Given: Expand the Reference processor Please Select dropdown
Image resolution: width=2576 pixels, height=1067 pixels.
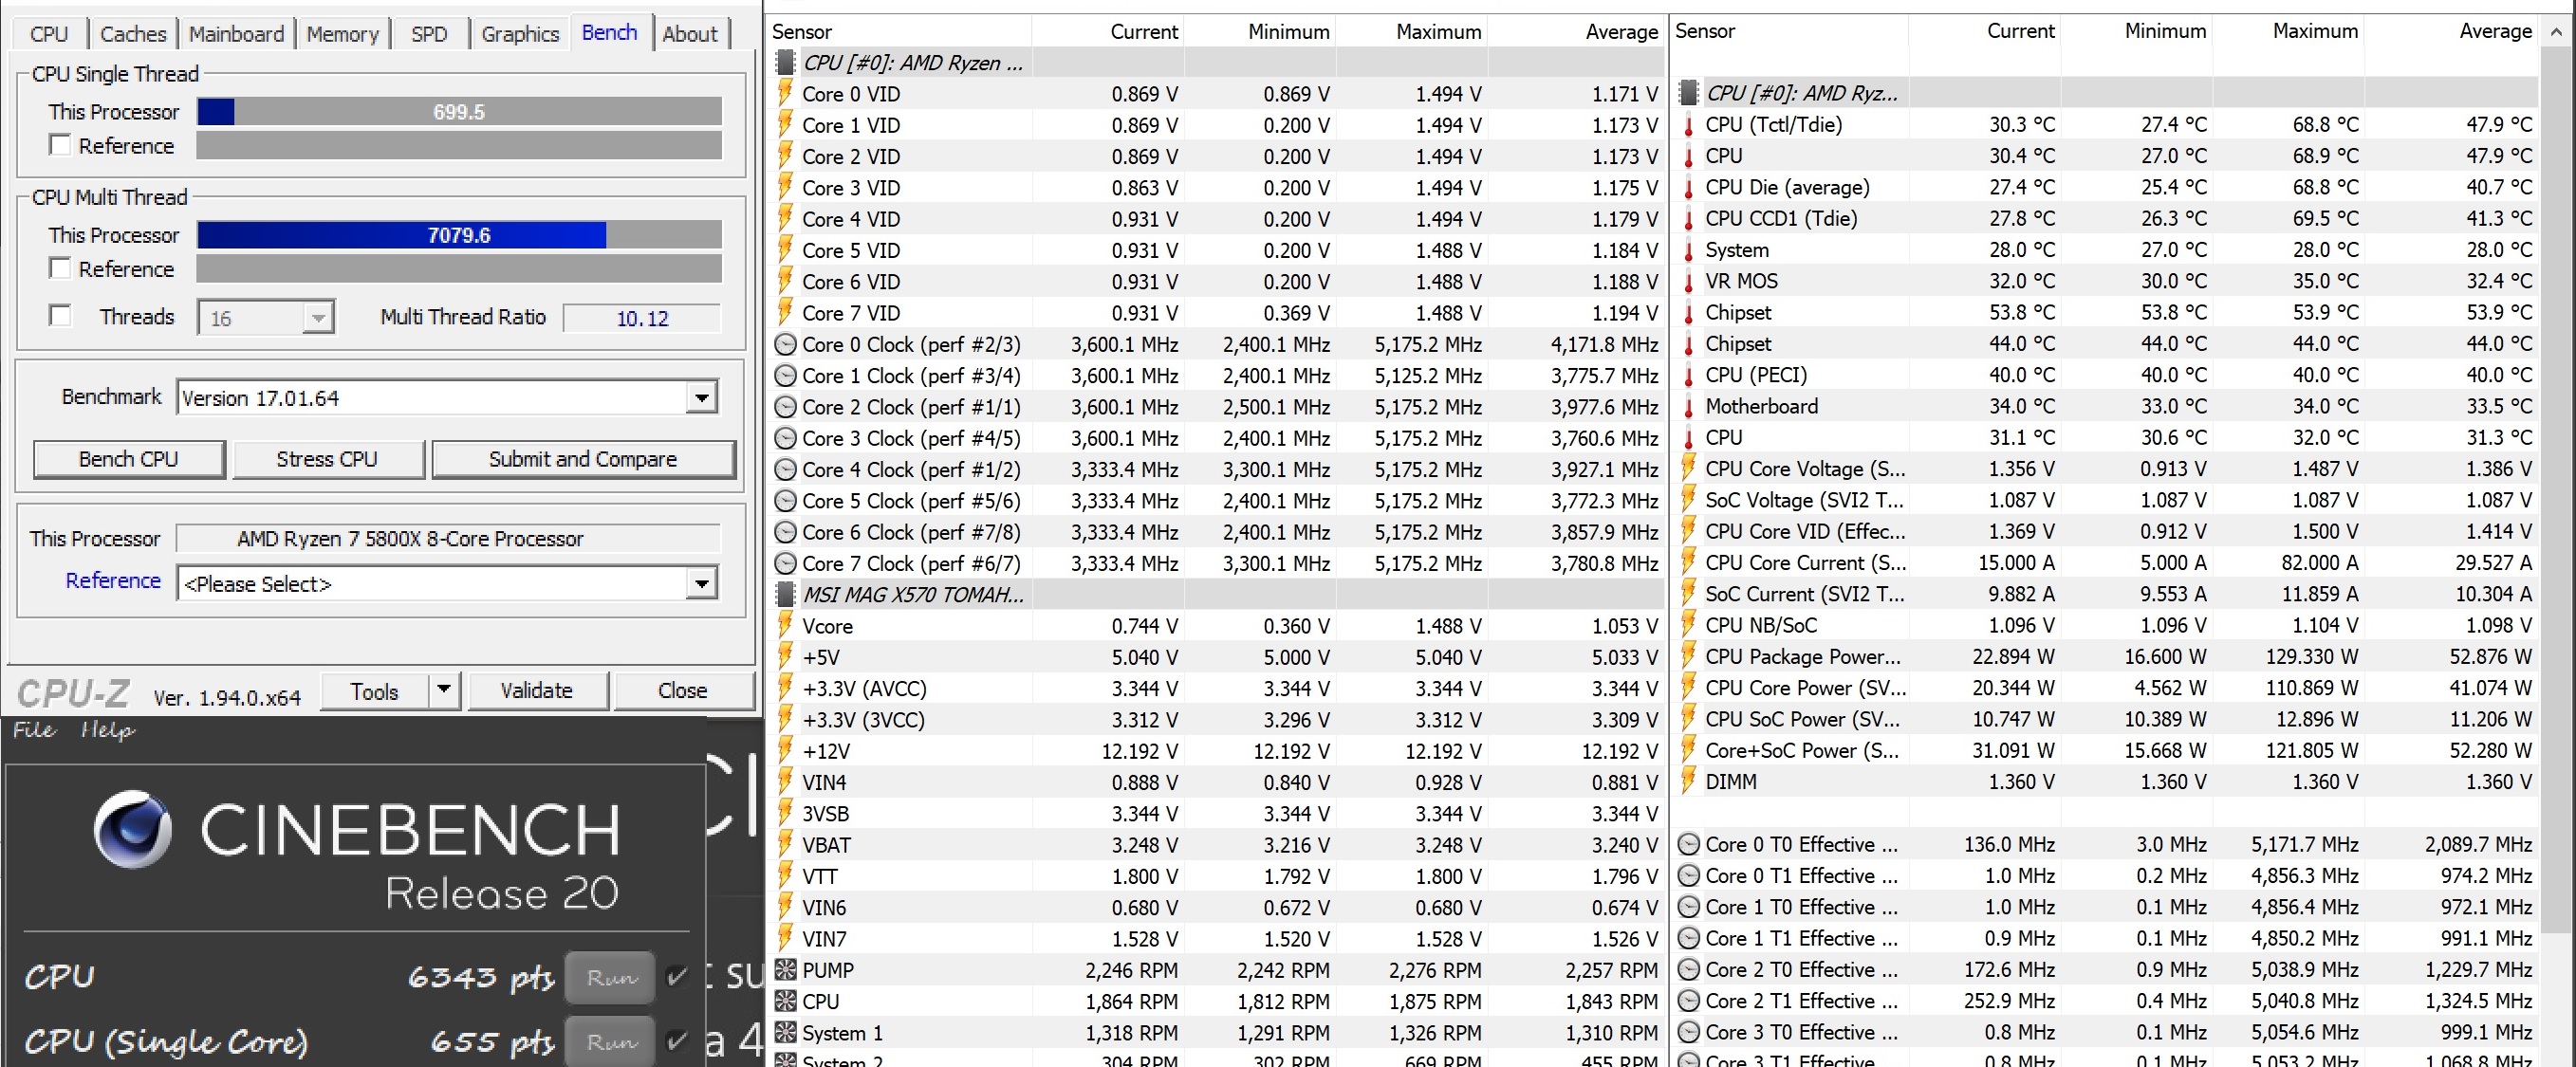Looking at the screenshot, I should 701,584.
